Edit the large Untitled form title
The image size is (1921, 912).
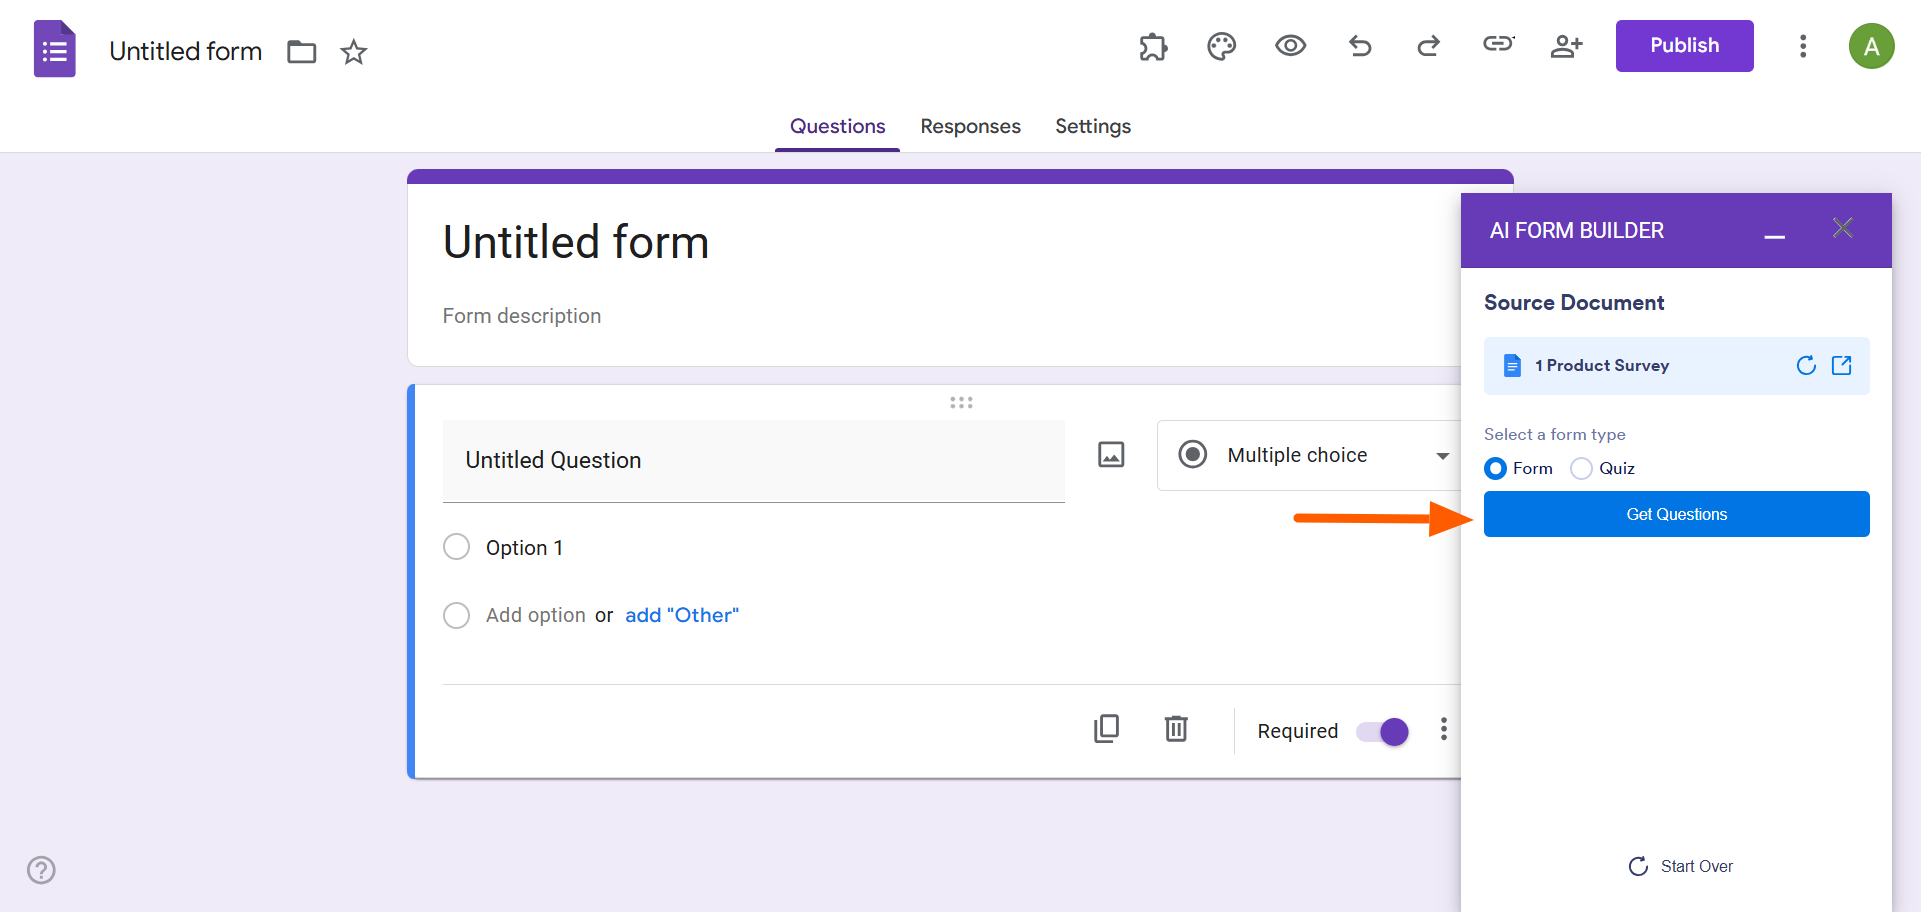[576, 242]
